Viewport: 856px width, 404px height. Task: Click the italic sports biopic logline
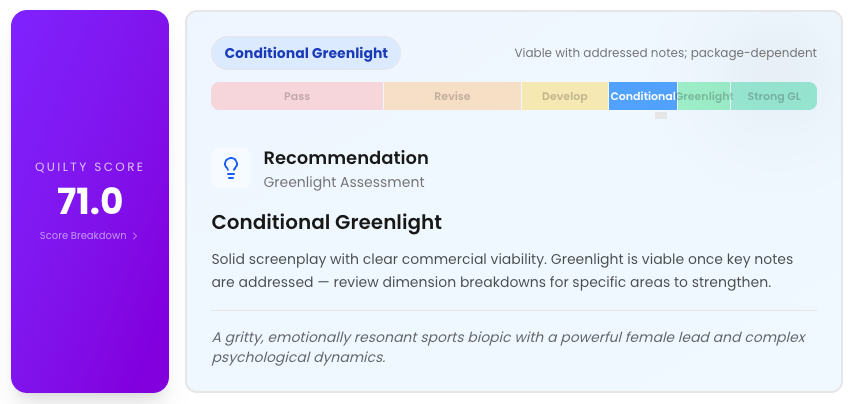pyautogui.click(x=509, y=347)
